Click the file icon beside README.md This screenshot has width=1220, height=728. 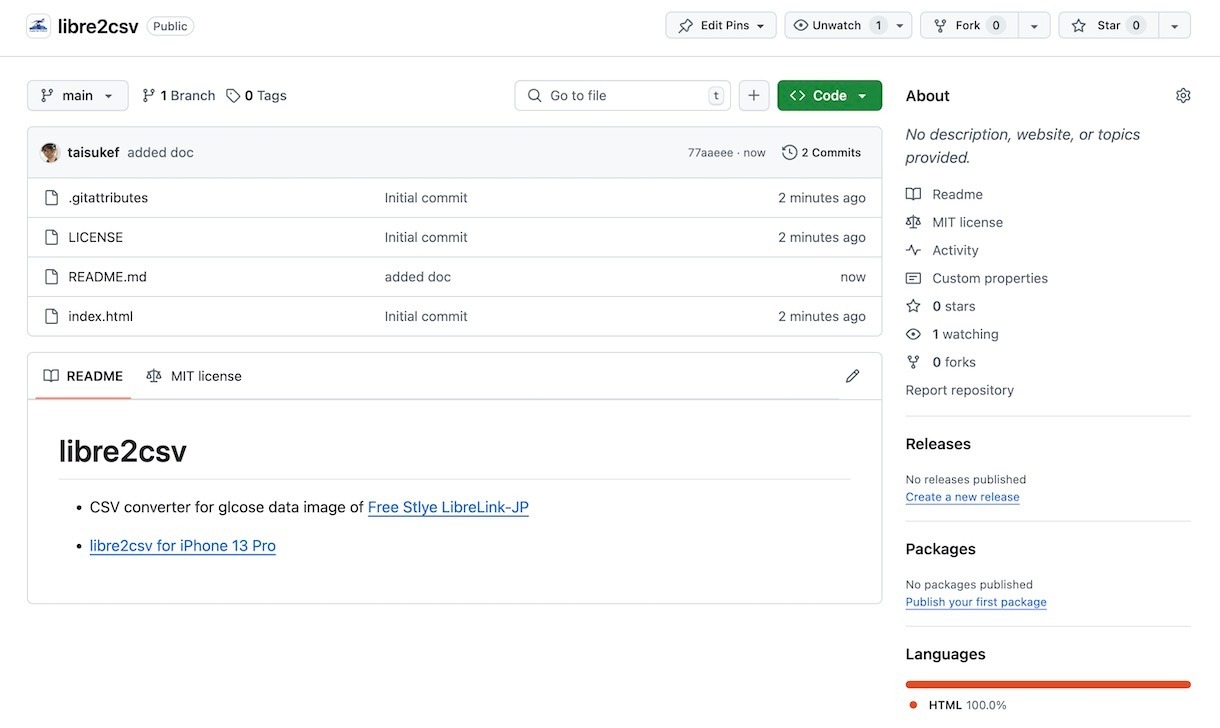[51, 277]
